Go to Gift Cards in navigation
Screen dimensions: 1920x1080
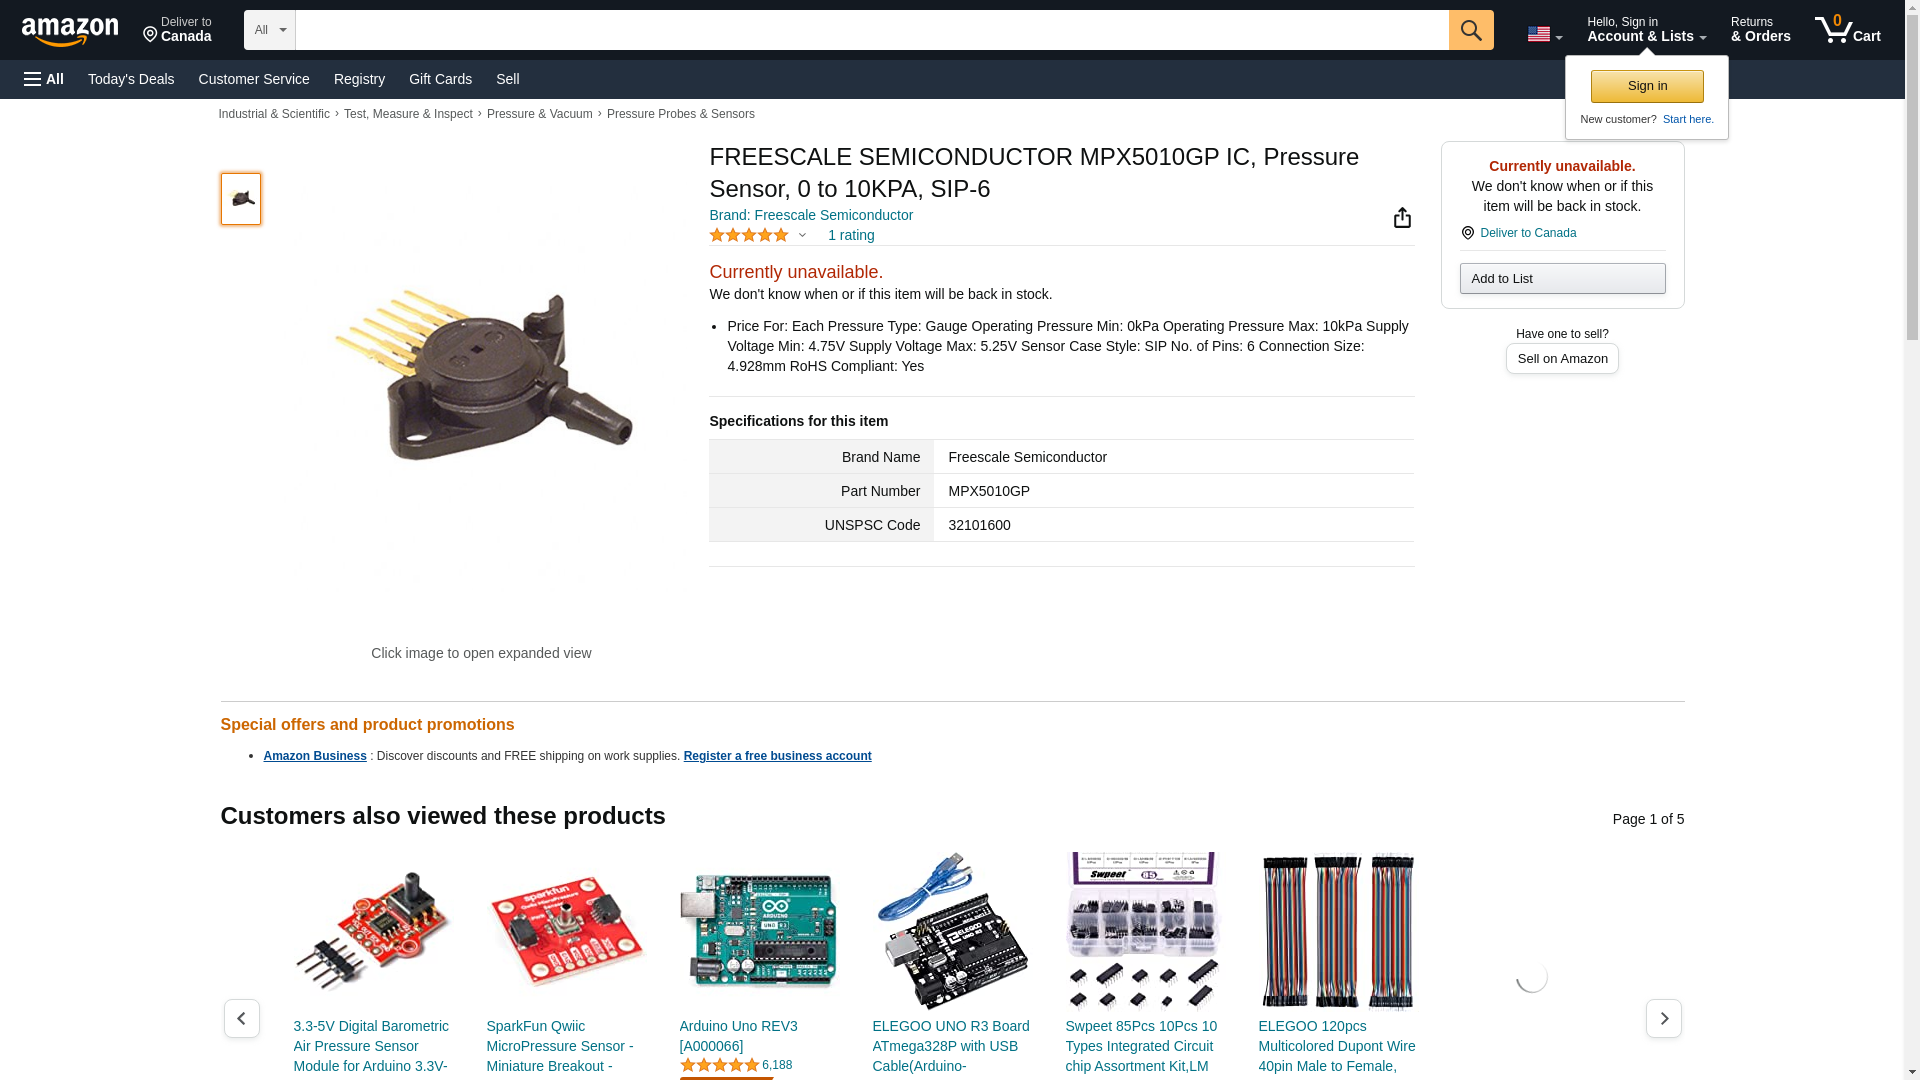coord(440,79)
